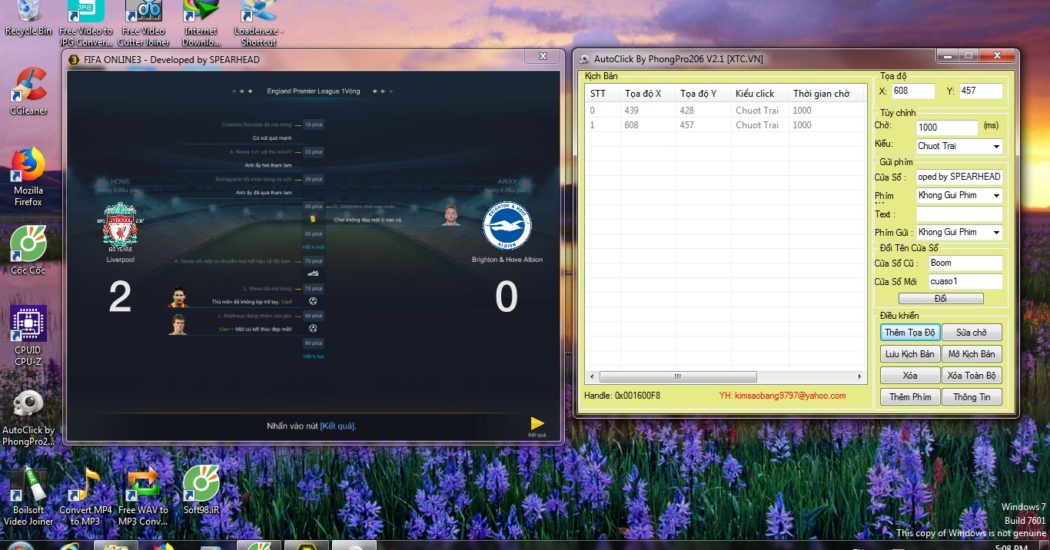Click the Thời gian chờ column header

827,94
